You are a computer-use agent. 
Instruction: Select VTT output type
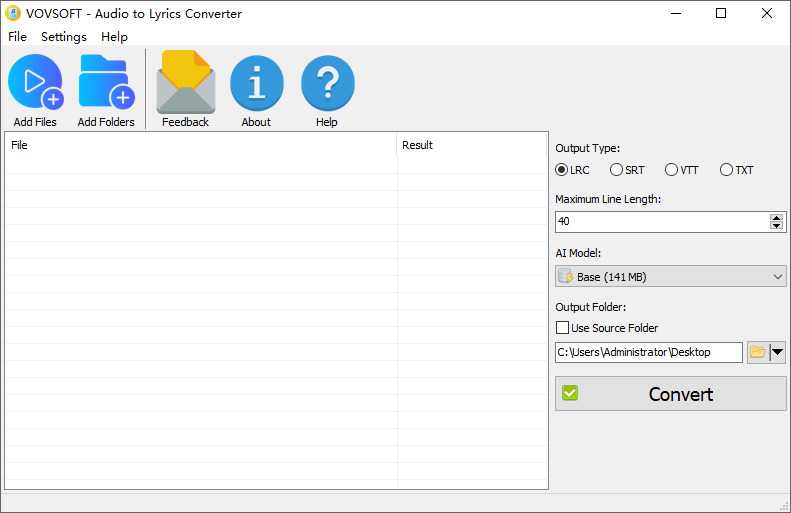point(671,170)
